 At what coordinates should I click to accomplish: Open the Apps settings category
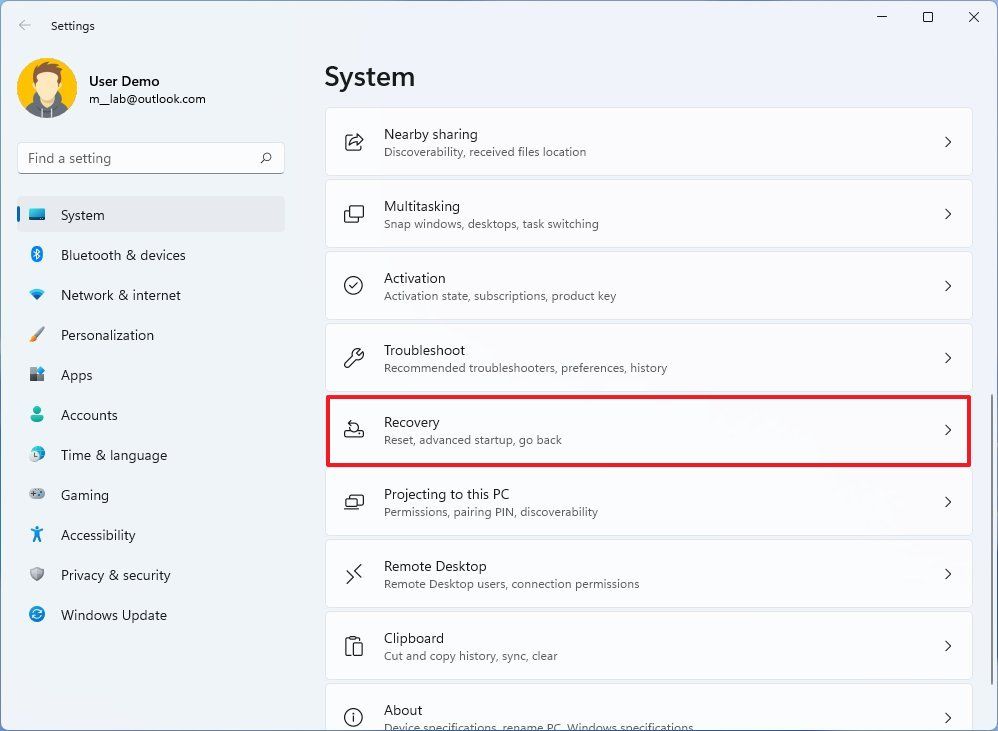click(x=77, y=375)
